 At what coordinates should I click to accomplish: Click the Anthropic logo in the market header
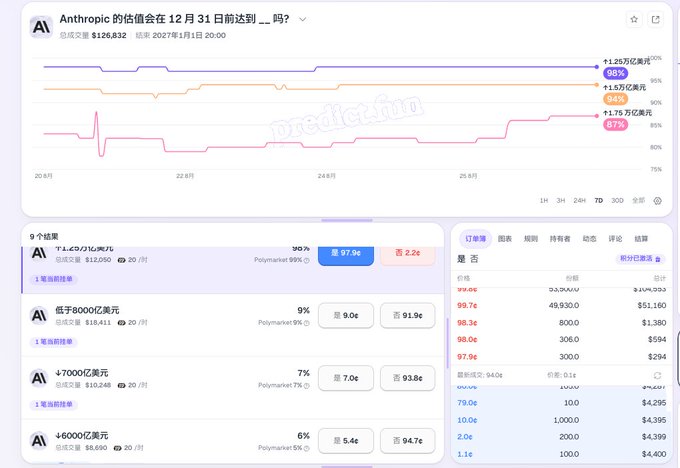pos(41,26)
